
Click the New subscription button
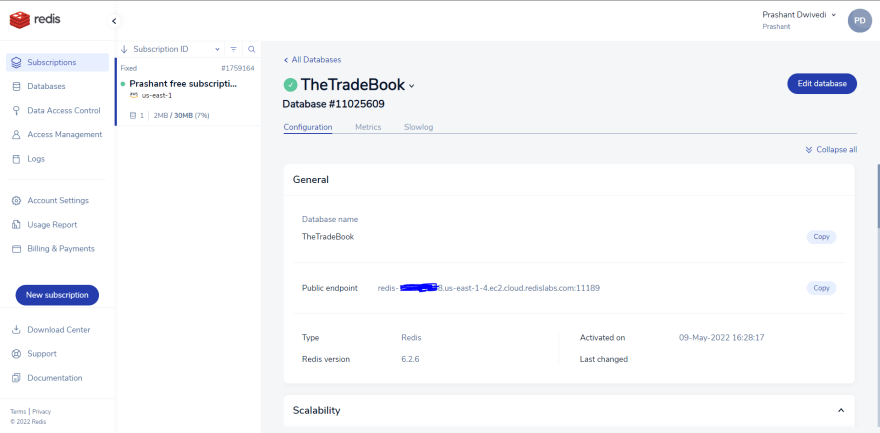pyautogui.click(x=57, y=295)
